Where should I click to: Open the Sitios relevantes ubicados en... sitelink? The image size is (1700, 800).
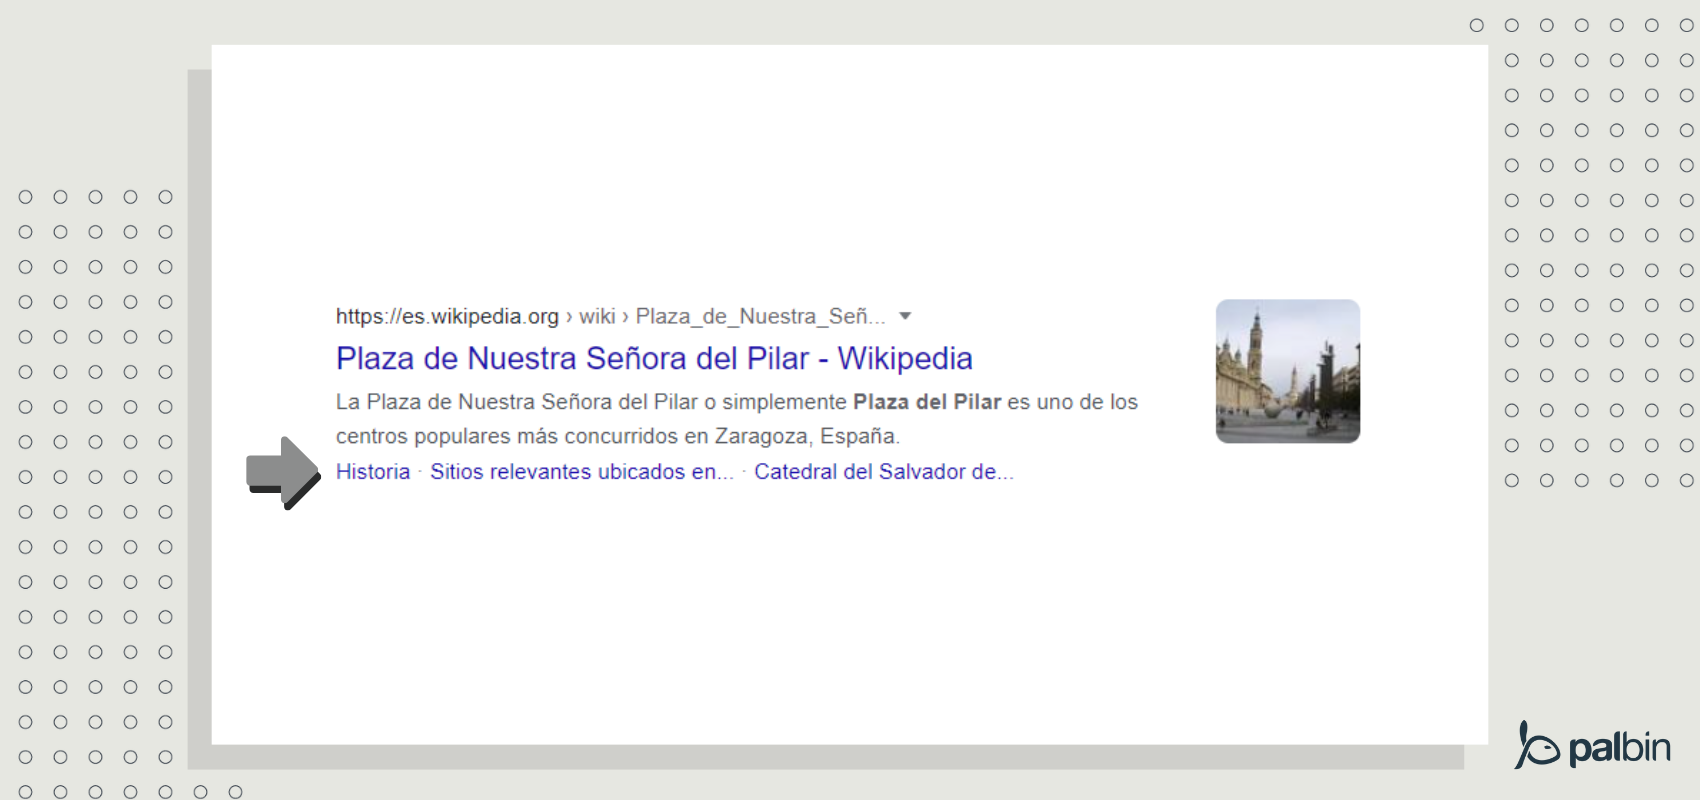(x=582, y=472)
